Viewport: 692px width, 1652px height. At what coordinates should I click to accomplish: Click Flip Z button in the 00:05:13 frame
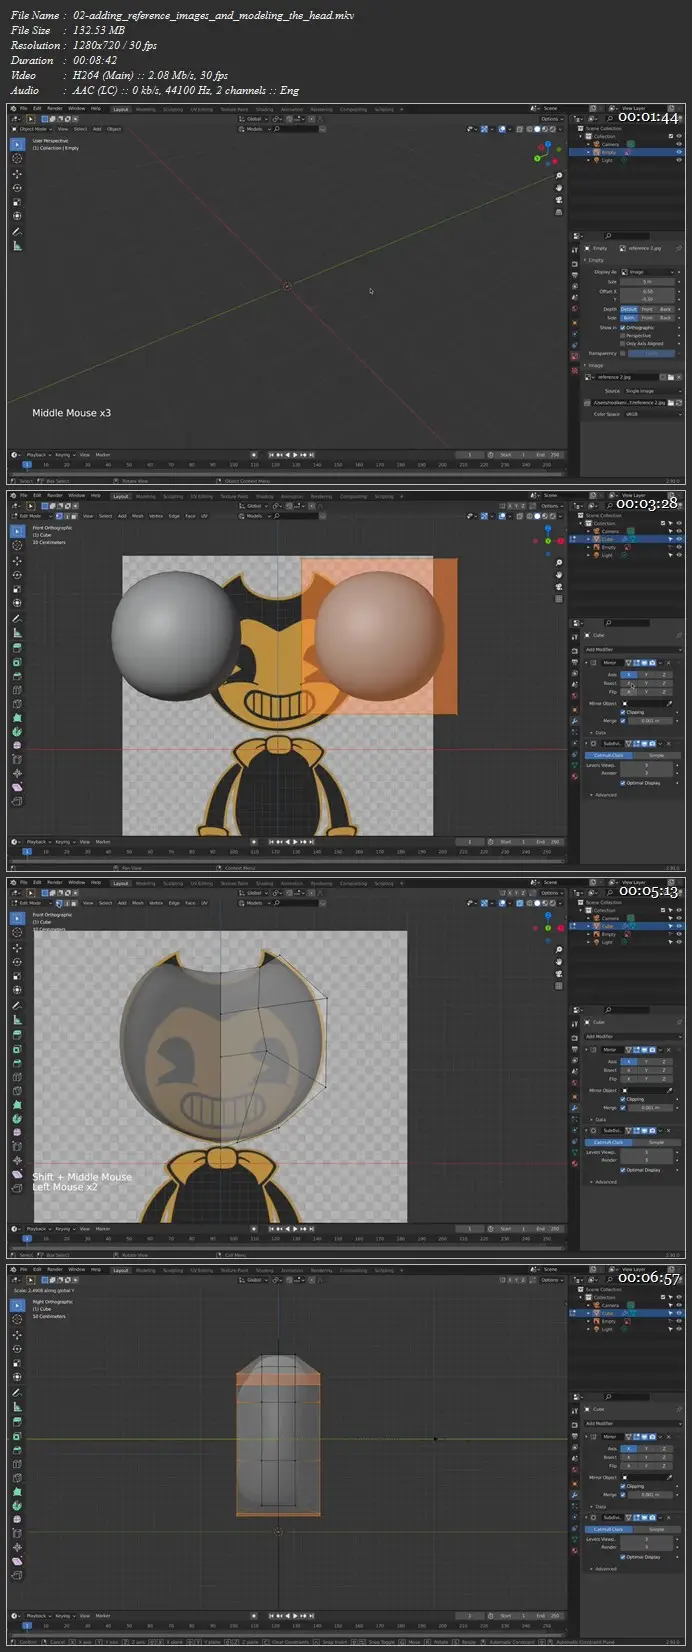click(664, 1079)
